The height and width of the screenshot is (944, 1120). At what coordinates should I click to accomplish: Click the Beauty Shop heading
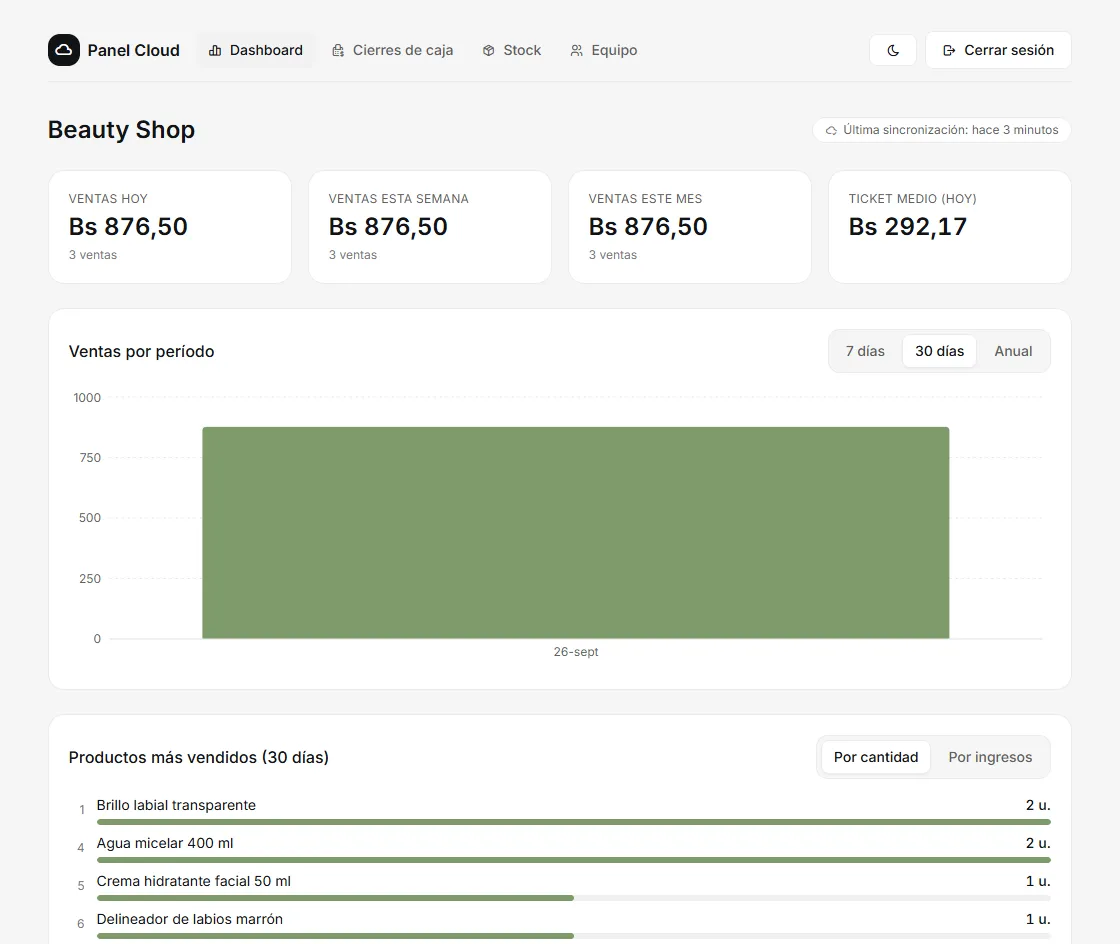coord(121,130)
